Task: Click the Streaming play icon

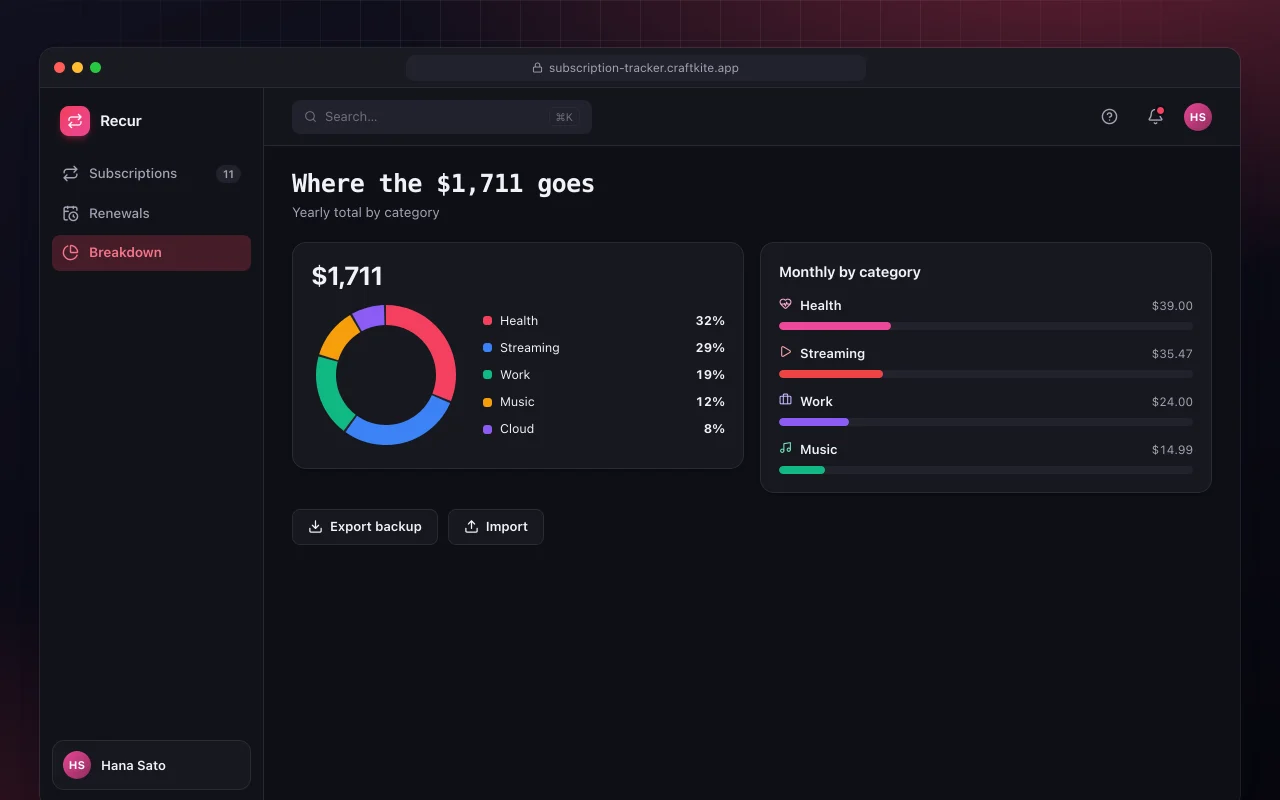Action: tap(786, 352)
